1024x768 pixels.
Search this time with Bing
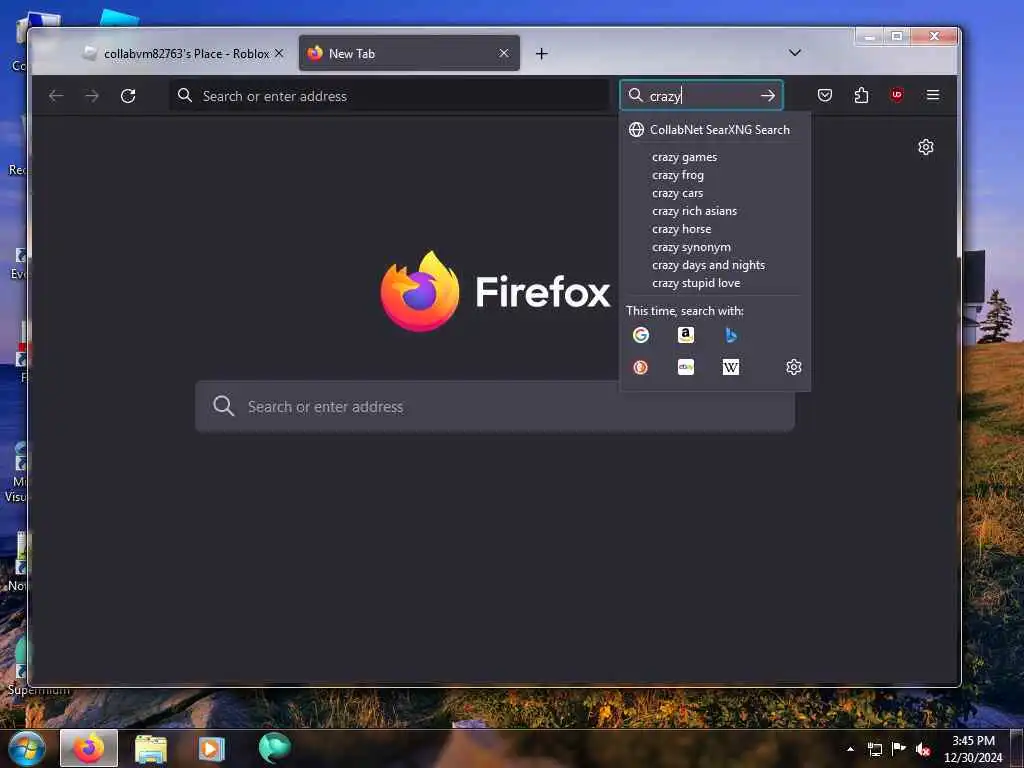(x=731, y=335)
